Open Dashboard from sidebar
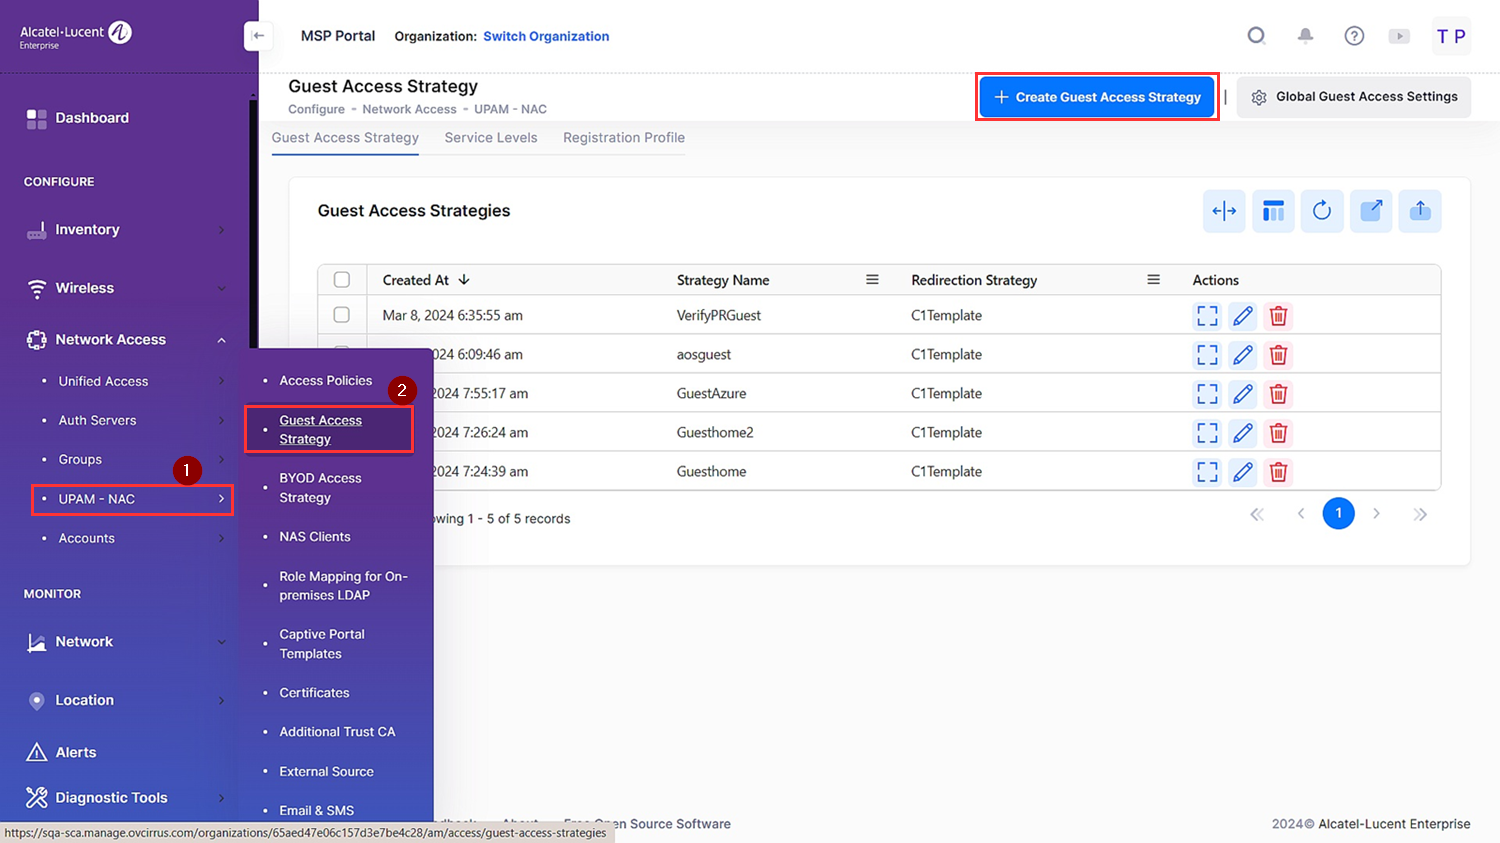 pos(92,118)
